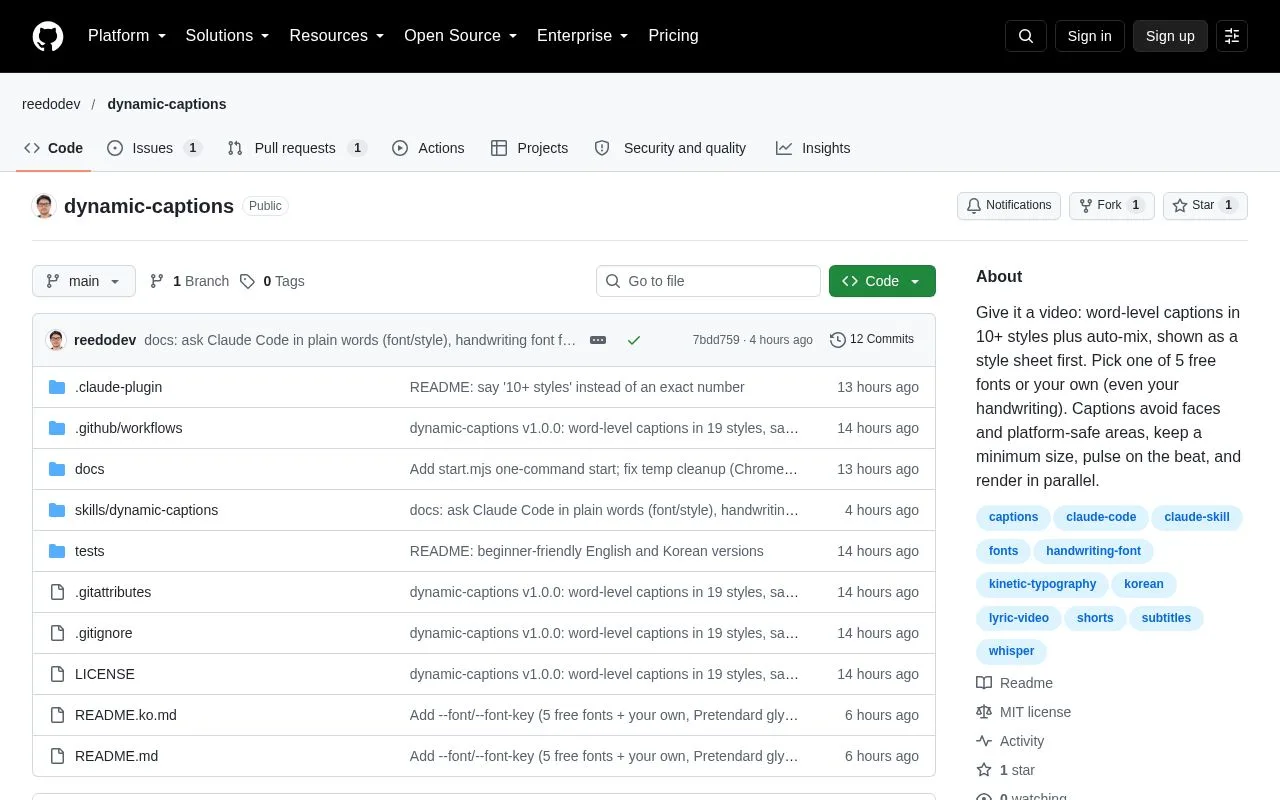The height and width of the screenshot is (800, 1280).
Task: View the 12 Commits history
Action: pos(872,340)
